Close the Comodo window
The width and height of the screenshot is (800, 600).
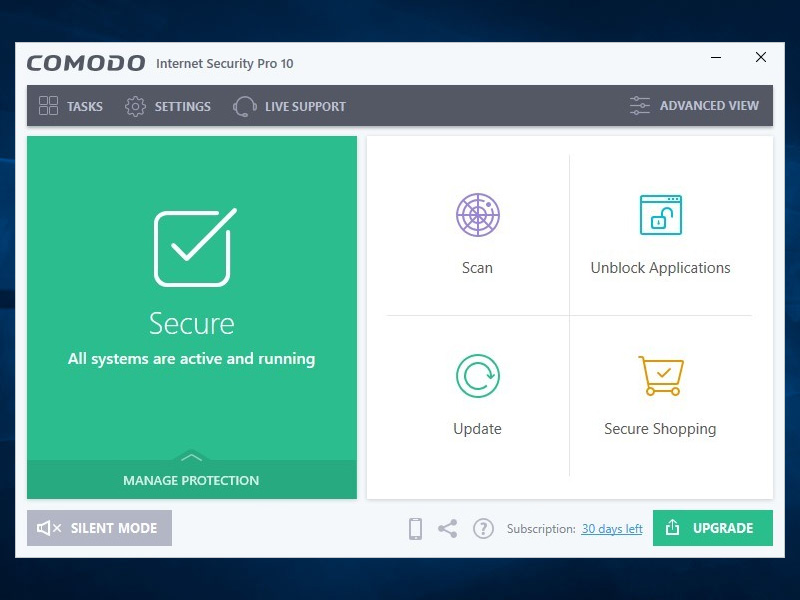tap(761, 58)
